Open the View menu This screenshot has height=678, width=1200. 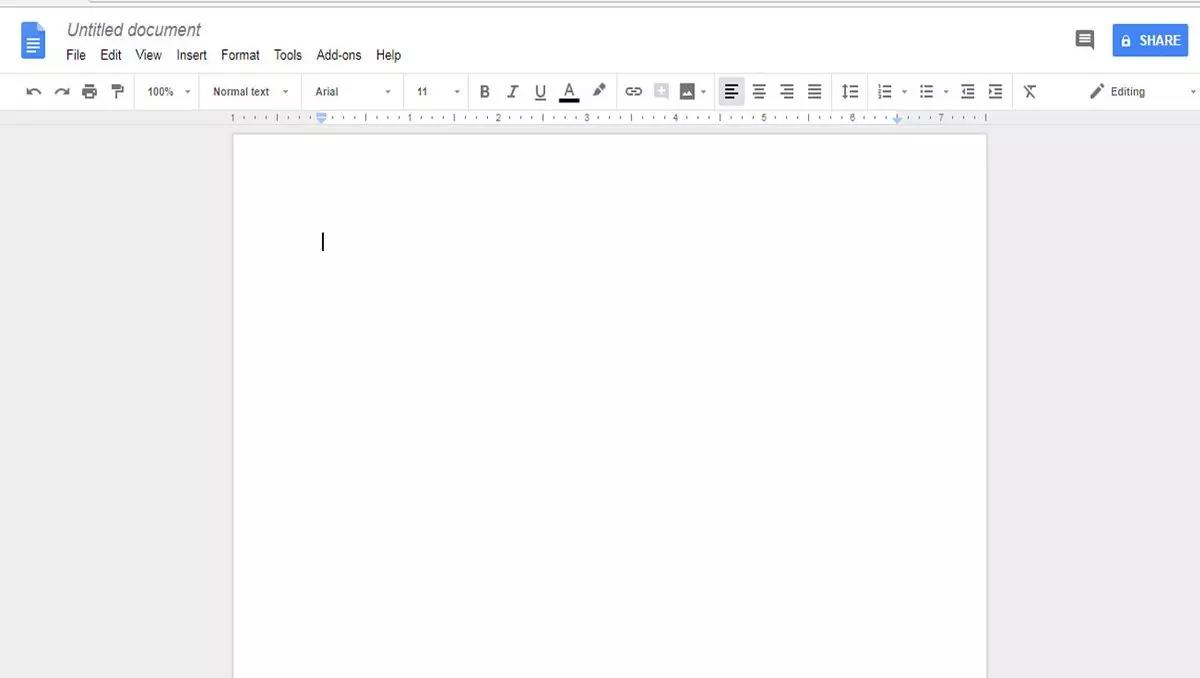coord(148,55)
